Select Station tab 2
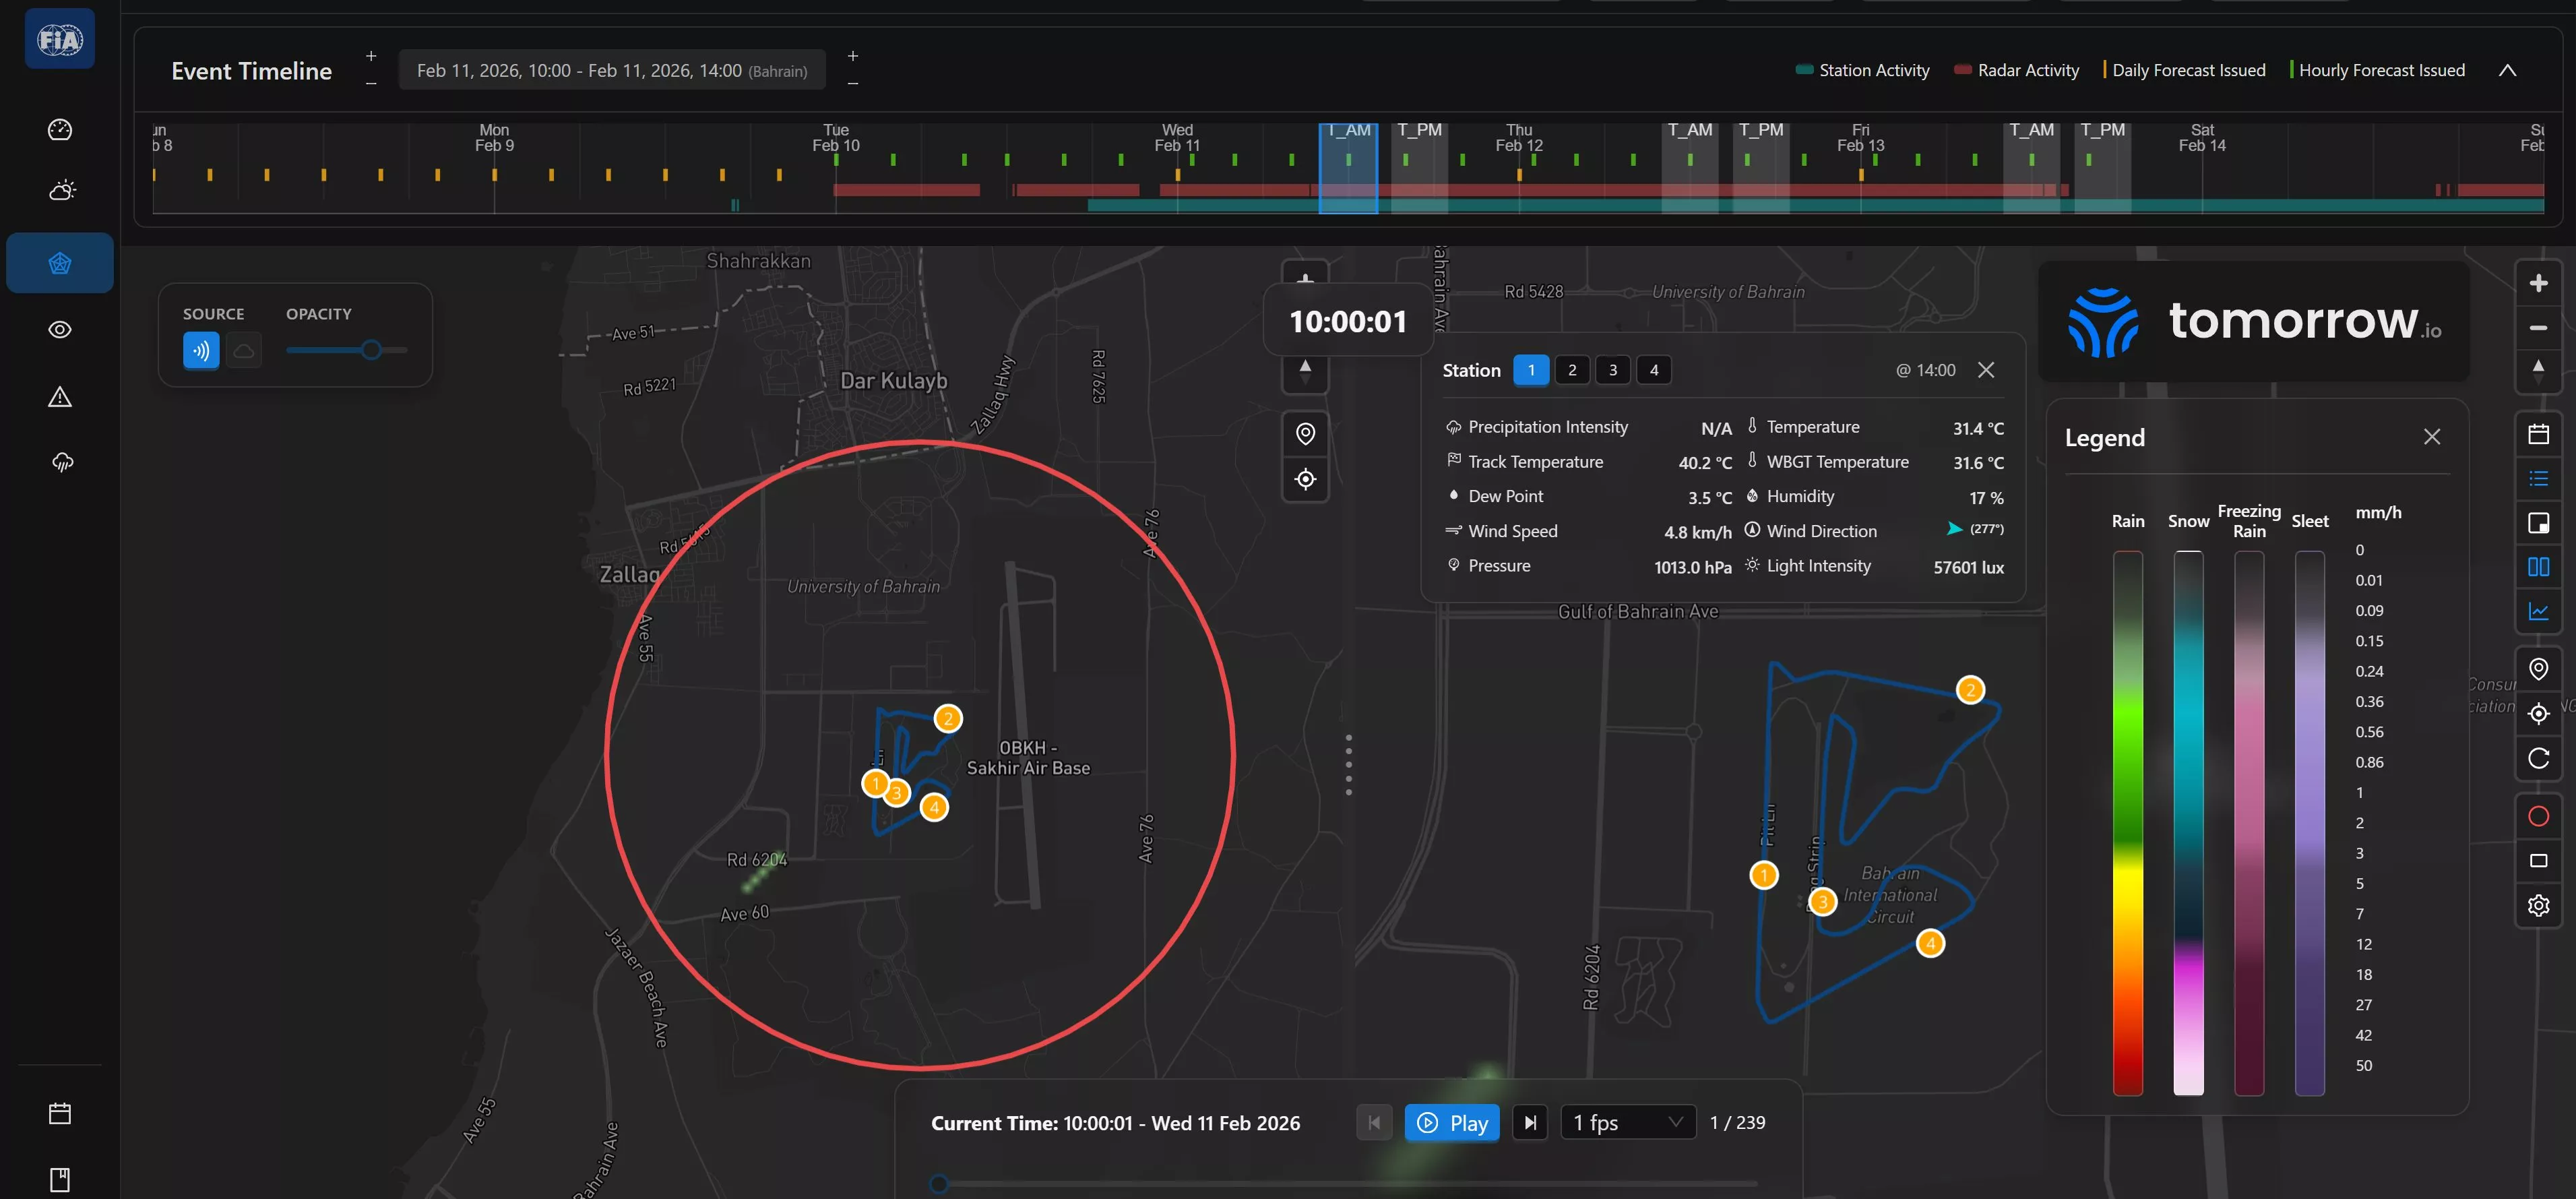Image resolution: width=2576 pixels, height=1199 pixels. click(x=1572, y=370)
